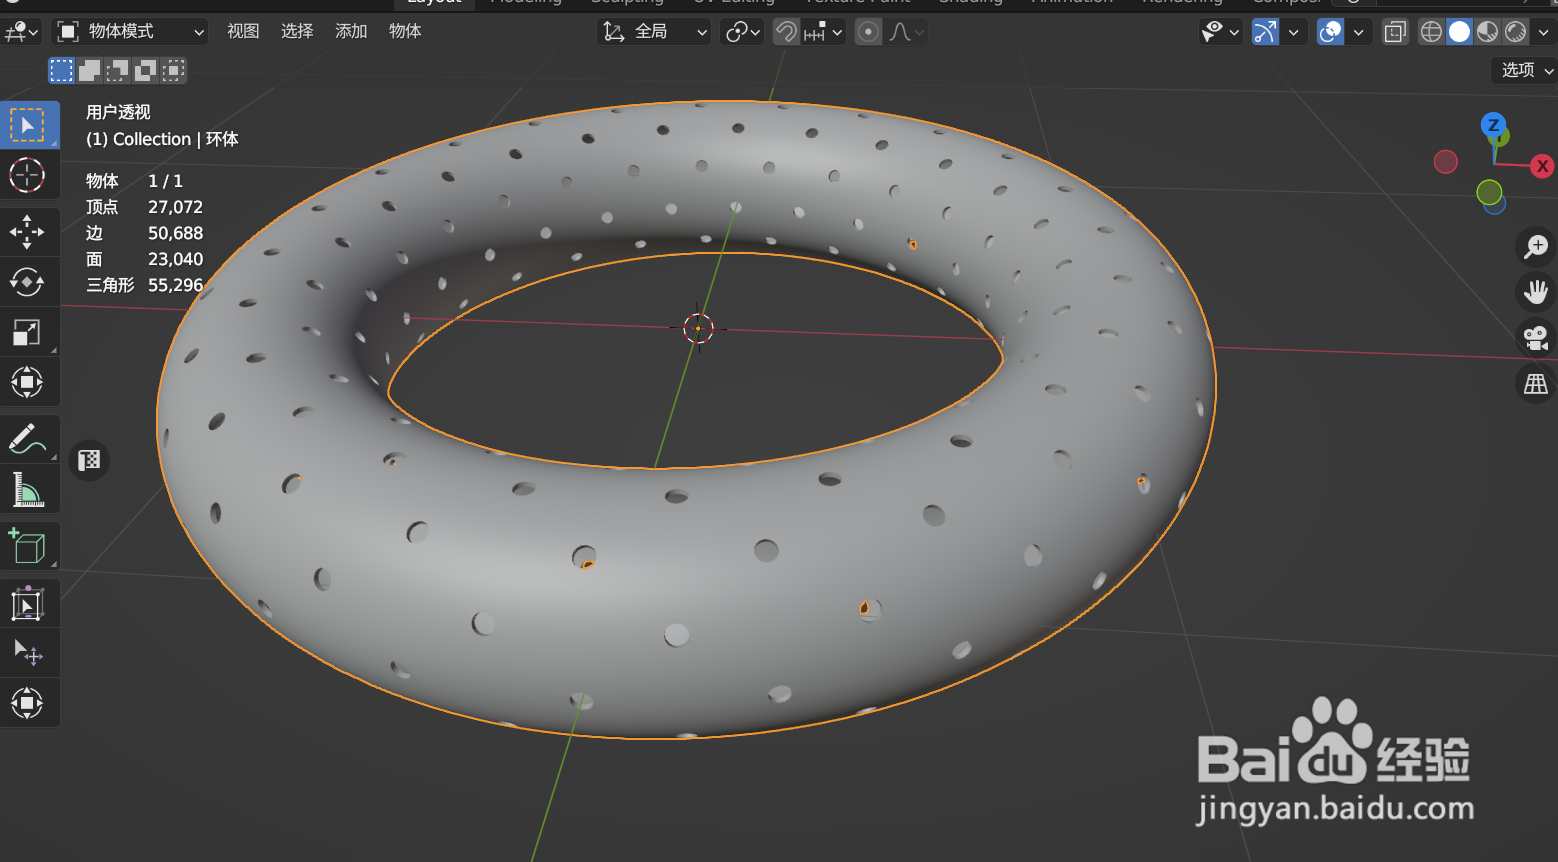
Task: Set selection mode to subtract
Action: coord(118,70)
